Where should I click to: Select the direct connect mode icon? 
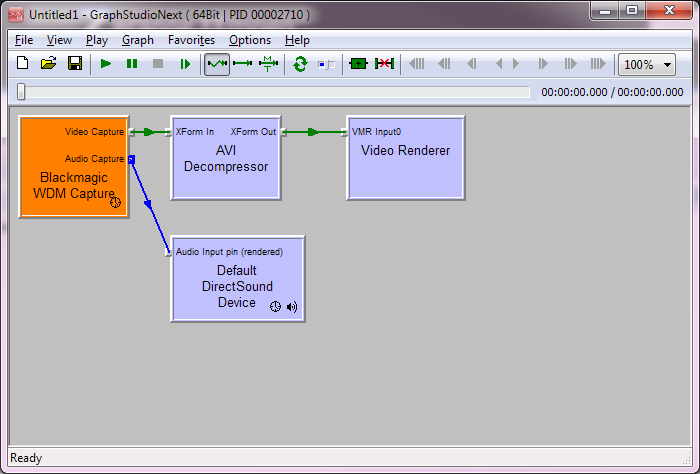(242, 64)
